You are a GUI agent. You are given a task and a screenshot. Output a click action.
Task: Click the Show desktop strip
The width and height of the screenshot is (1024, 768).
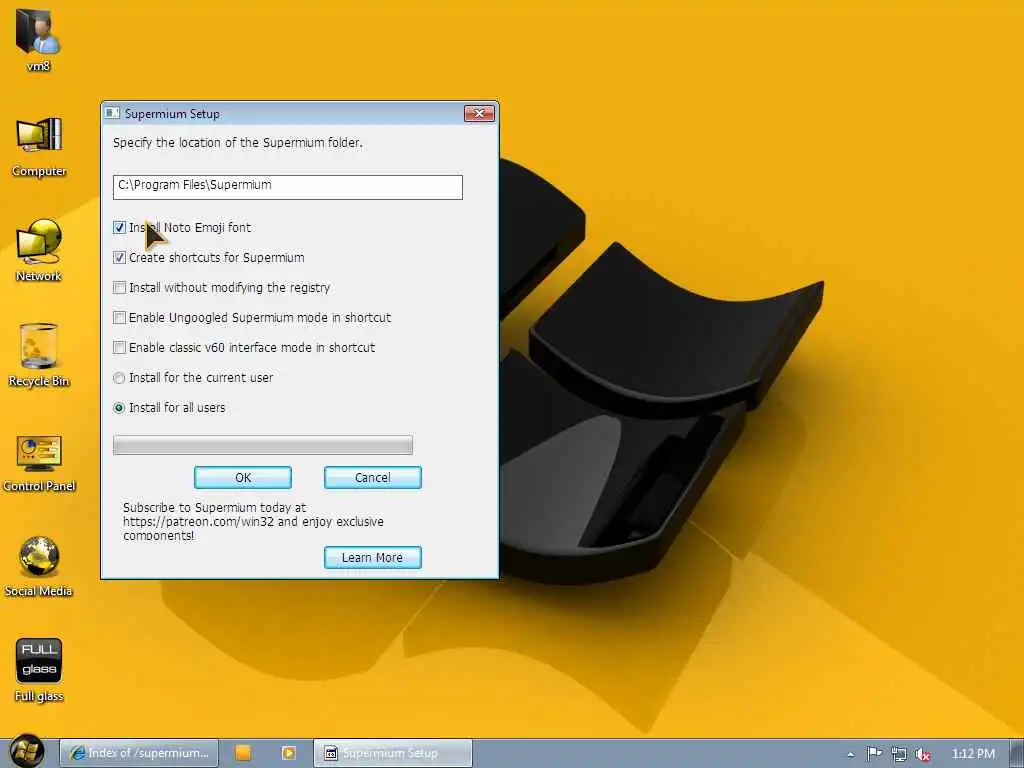pyautogui.click(x=1017, y=753)
